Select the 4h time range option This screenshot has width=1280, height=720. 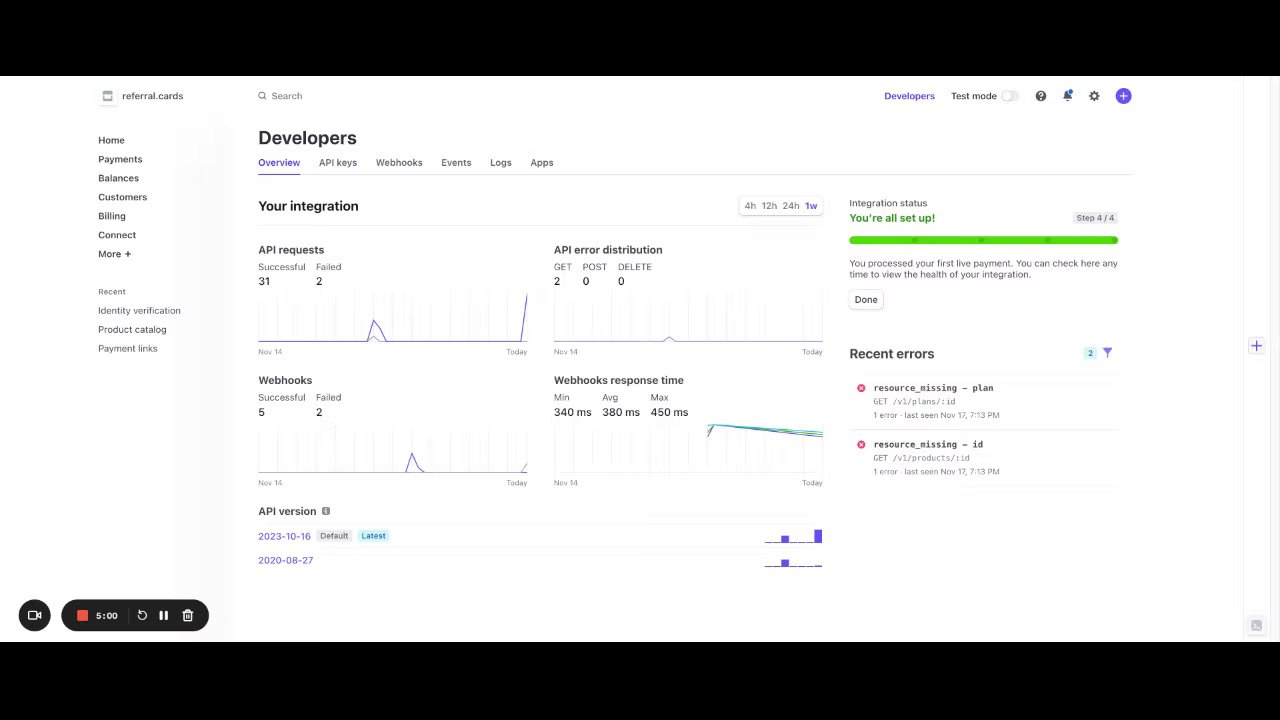coord(750,206)
